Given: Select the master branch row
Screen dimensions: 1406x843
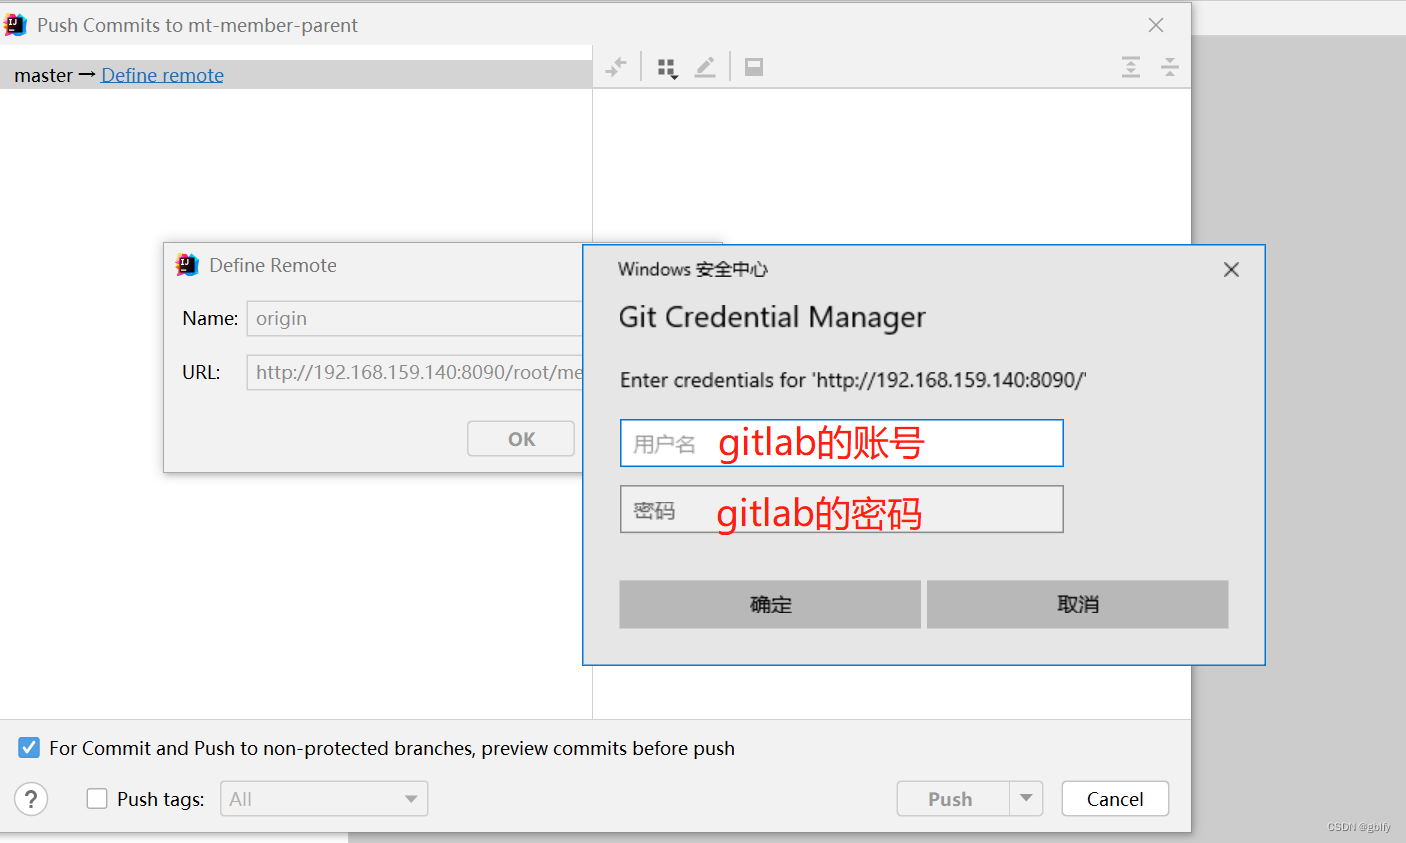Looking at the screenshot, I should point(296,75).
